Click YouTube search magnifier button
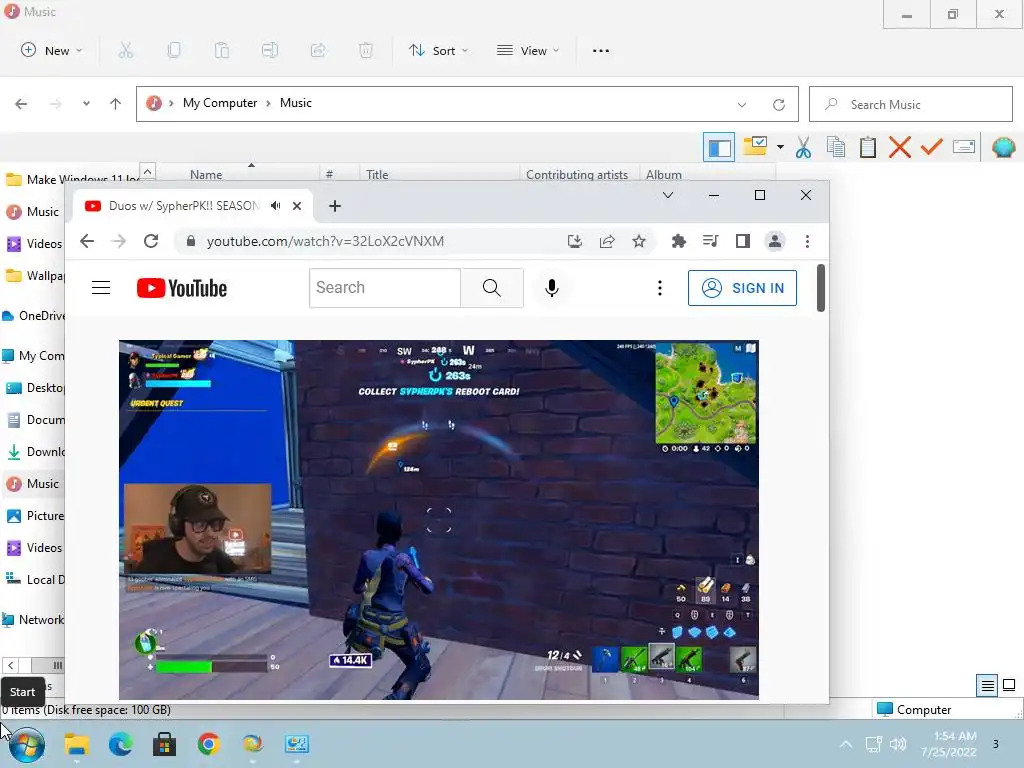The width and height of the screenshot is (1024, 768). click(492, 287)
